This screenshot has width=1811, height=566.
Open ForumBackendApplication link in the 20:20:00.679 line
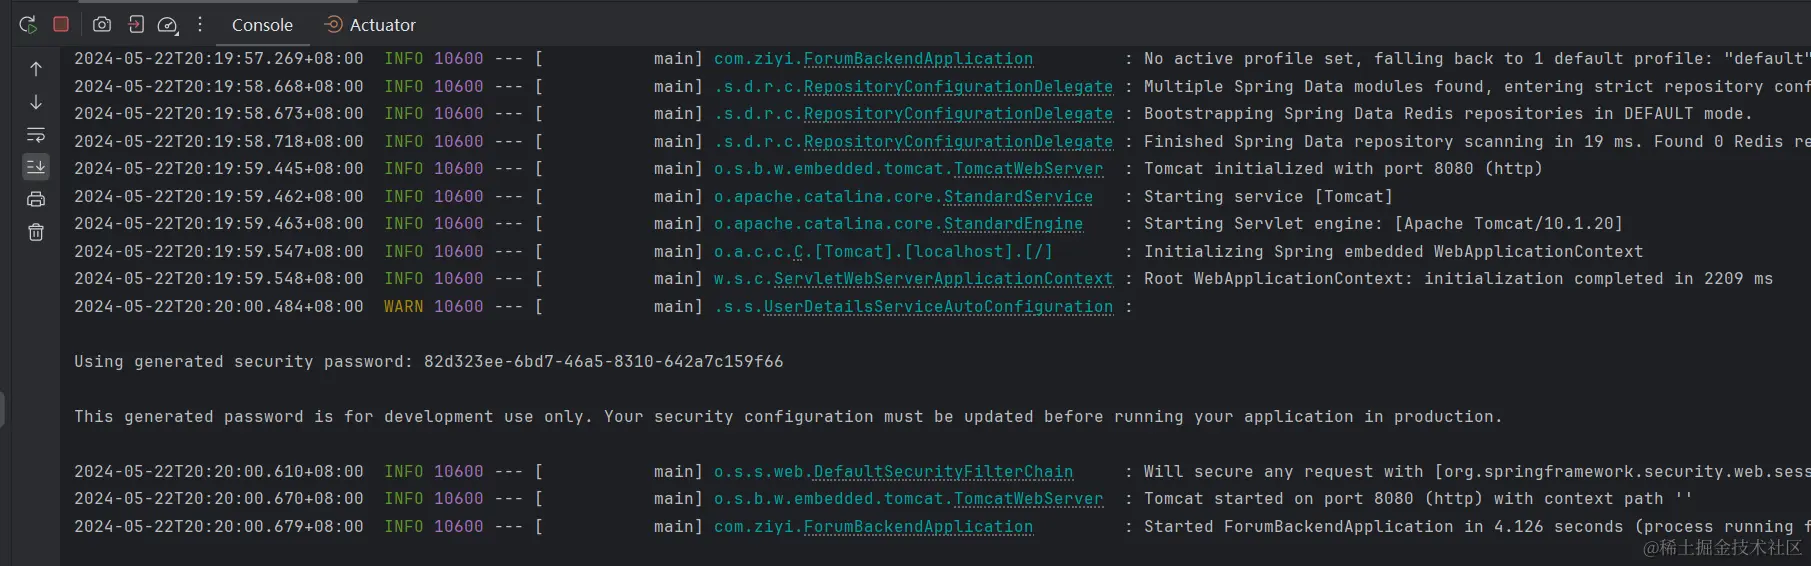918,527
